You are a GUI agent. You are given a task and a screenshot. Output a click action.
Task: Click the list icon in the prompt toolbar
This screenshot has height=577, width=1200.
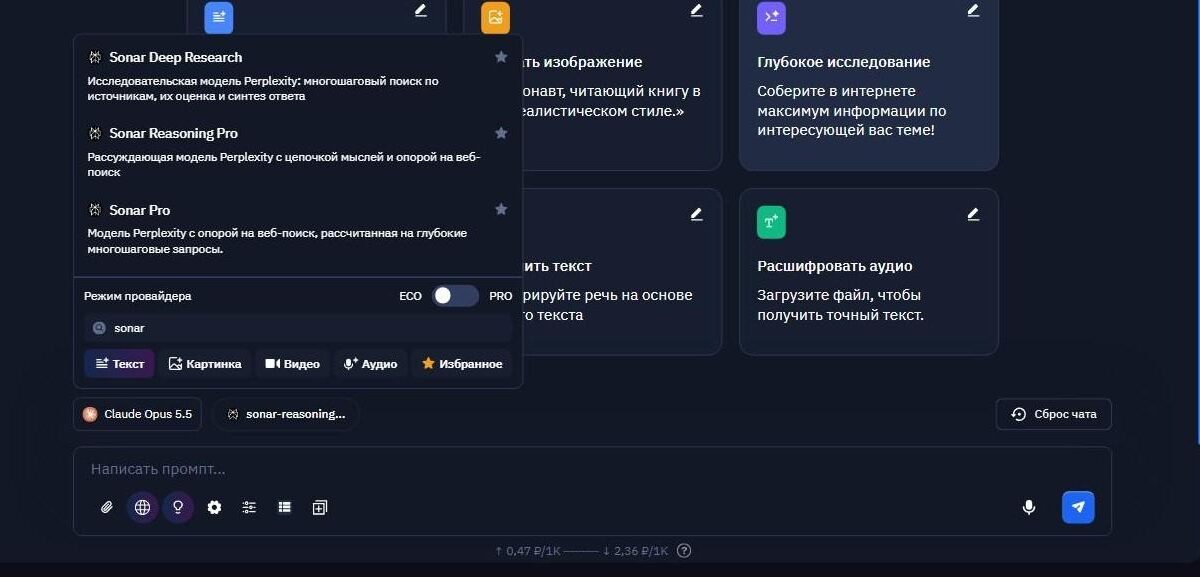point(285,508)
